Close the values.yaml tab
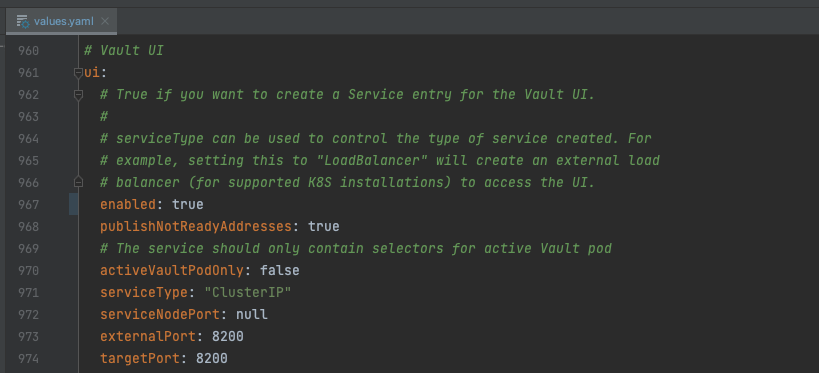Image resolution: width=819 pixels, height=373 pixels. click(105, 21)
